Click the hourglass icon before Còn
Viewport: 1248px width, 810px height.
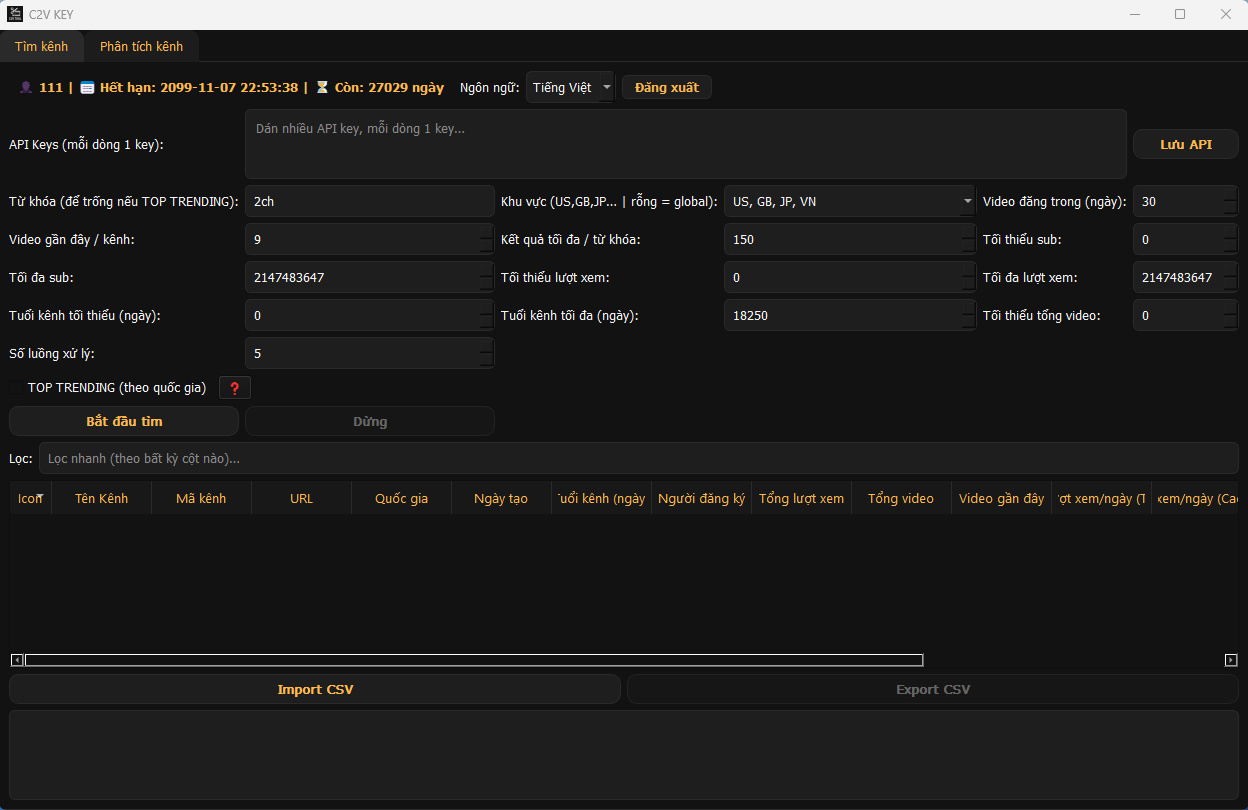(322, 88)
